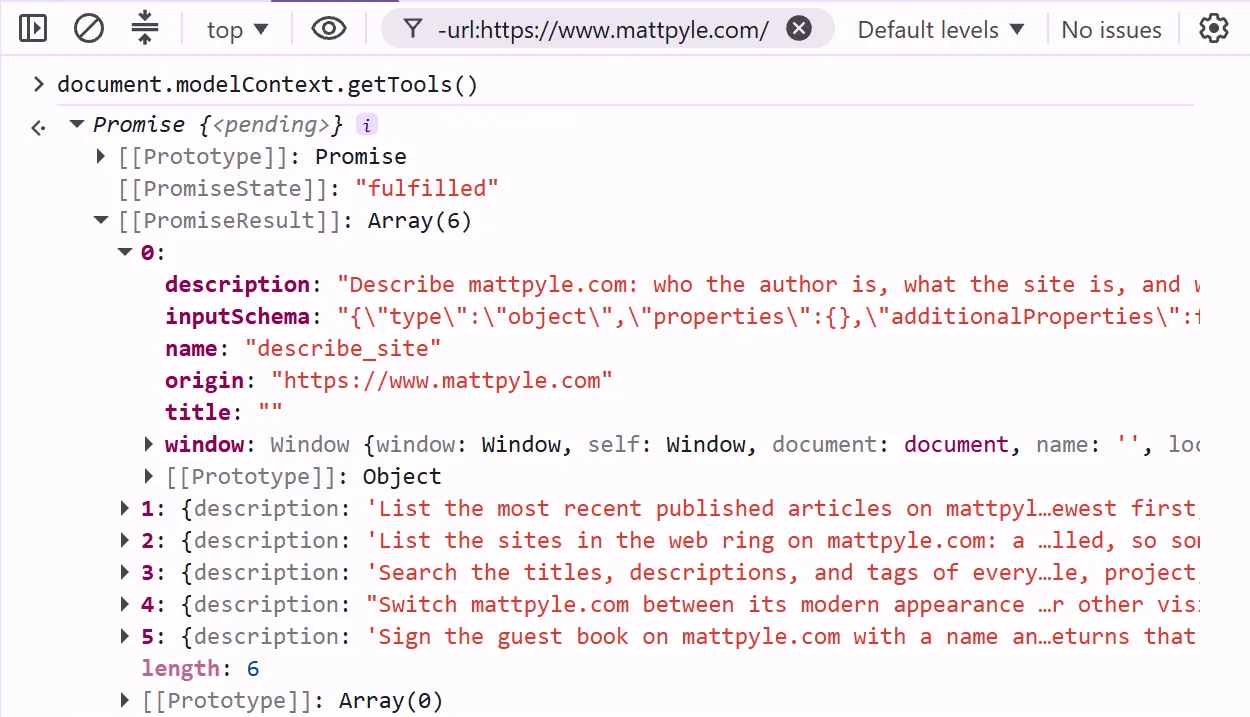Open the 'top' JavaScript context dropdown

coord(238,30)
